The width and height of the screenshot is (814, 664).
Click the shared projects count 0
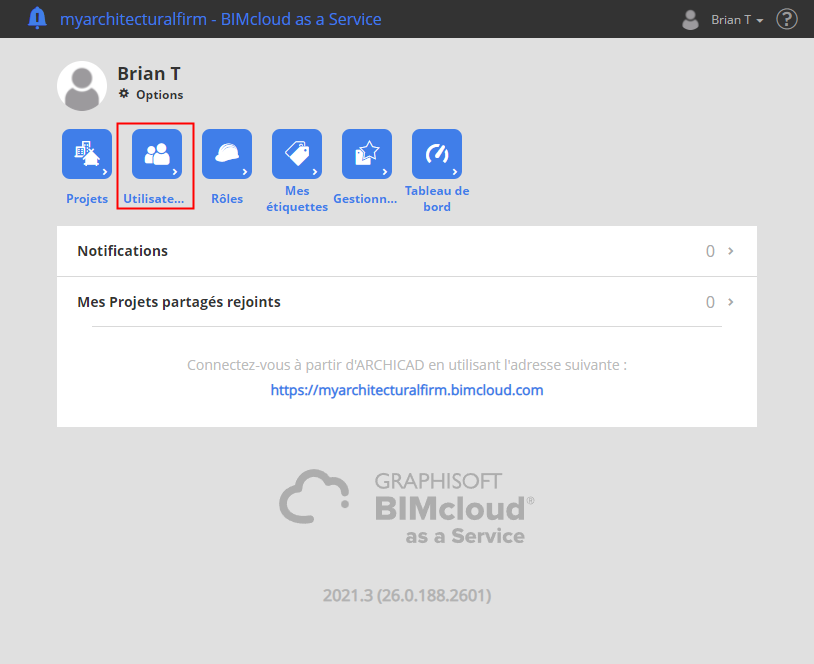tap(710, 302)
